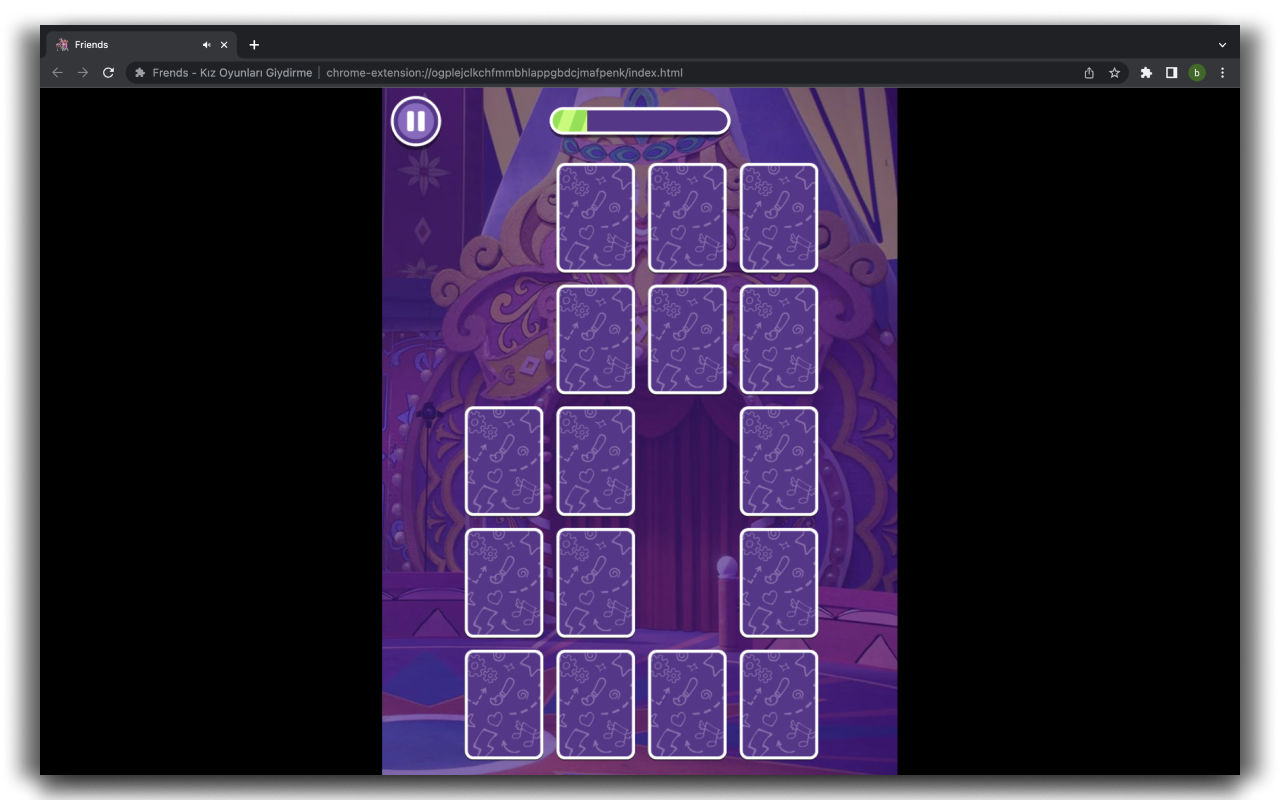Flip the leftmost card in the fourth row
The height and width of the screenshot is (800, 1280).
click(x=504, y=583)
